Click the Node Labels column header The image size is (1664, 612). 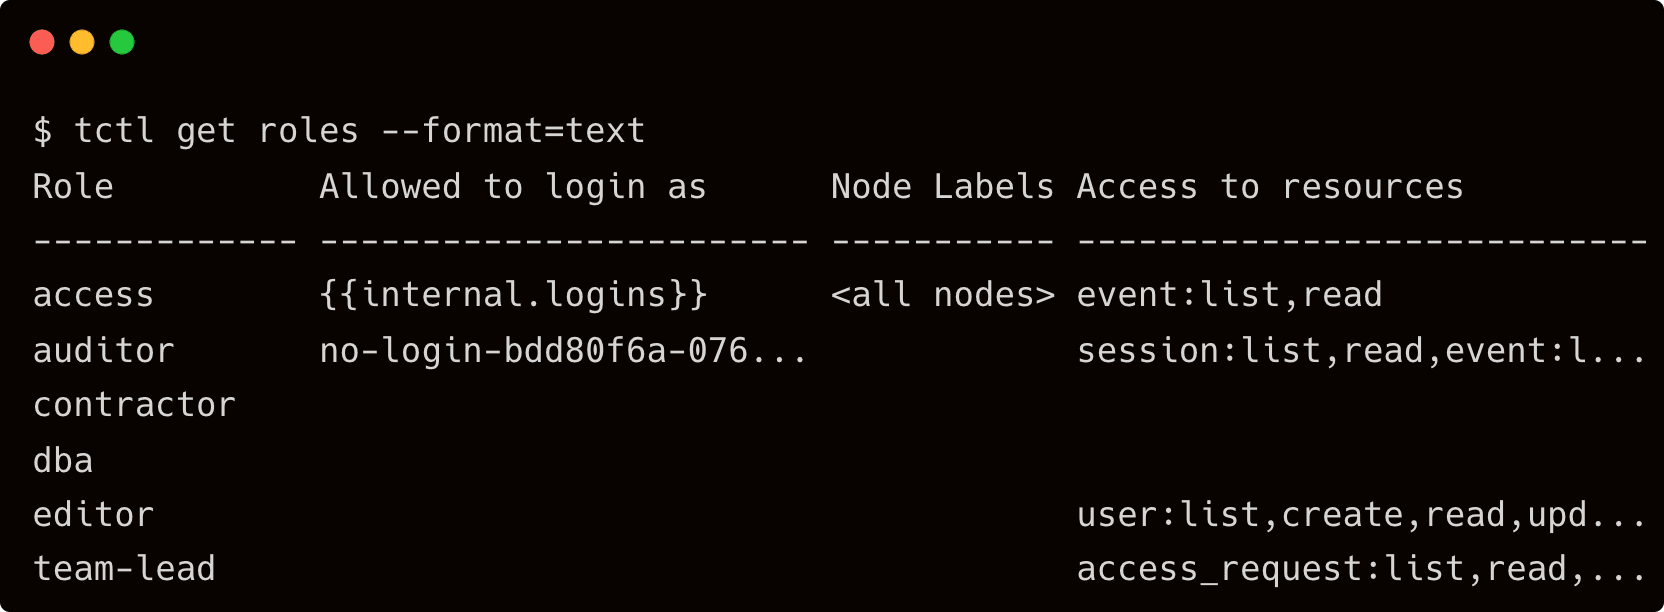(x=942, y=187)
